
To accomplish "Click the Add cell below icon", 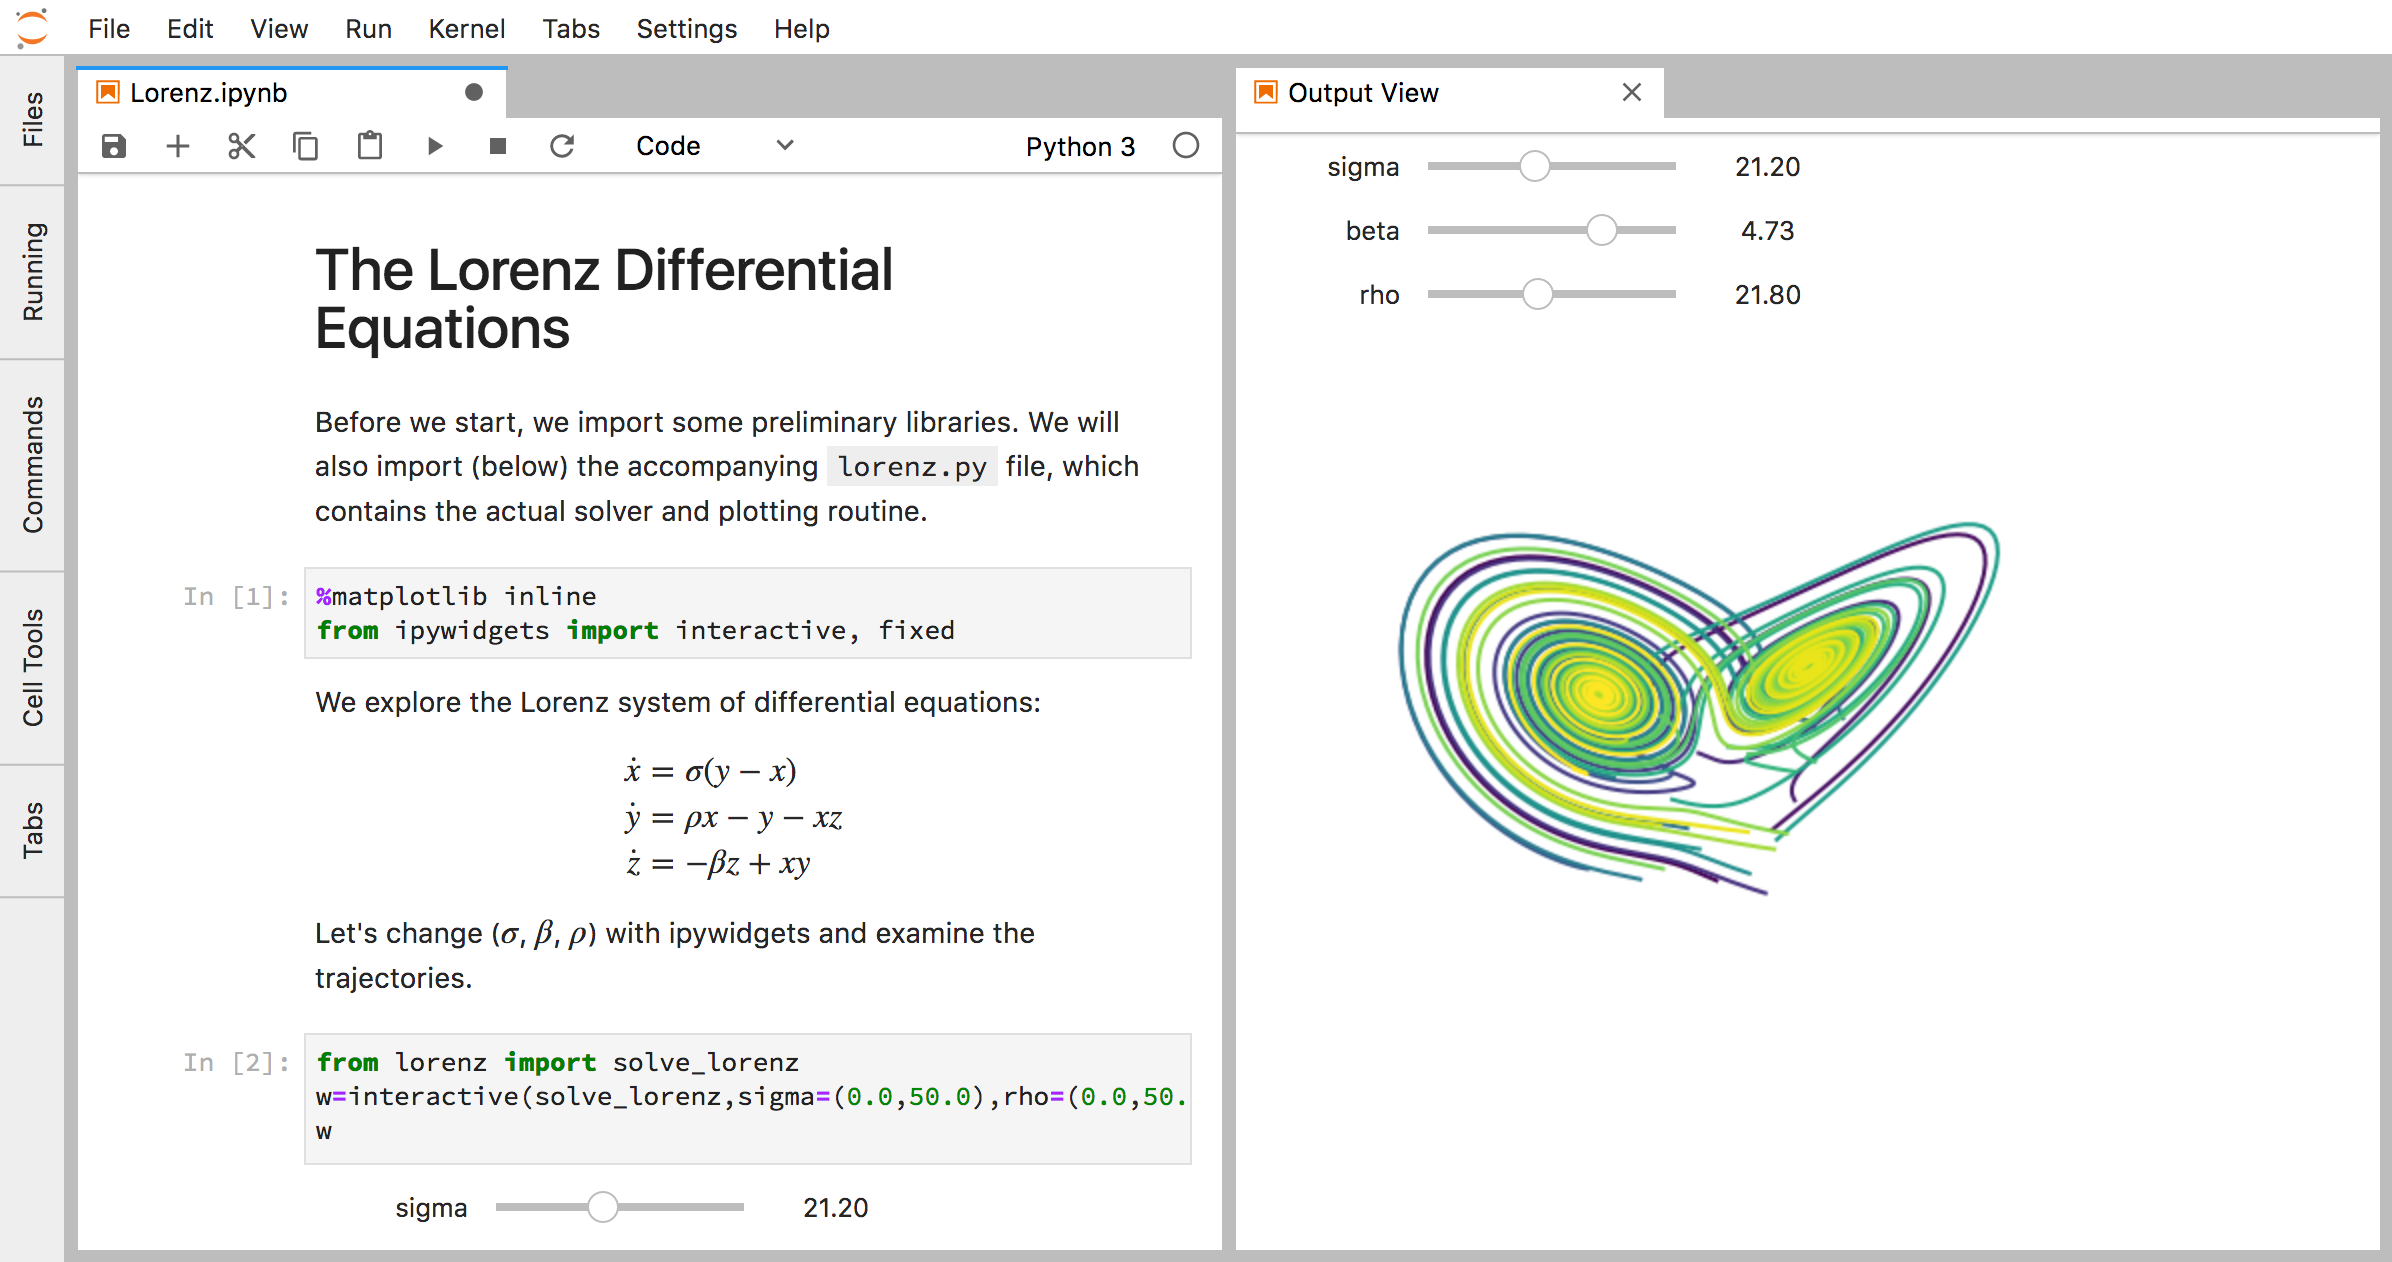I will 177,144.
